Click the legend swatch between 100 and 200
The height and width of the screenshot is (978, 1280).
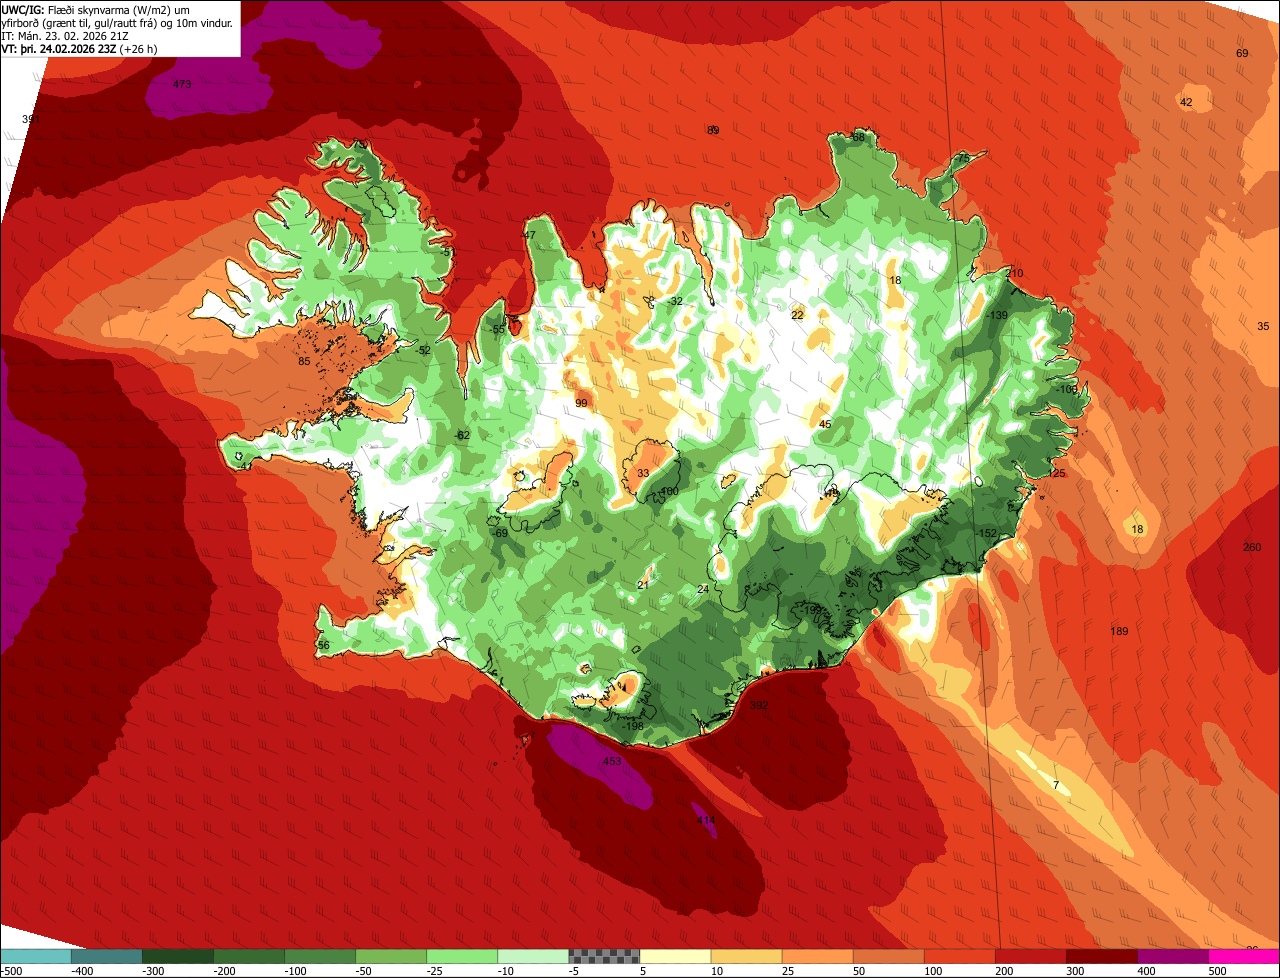coord(960,955)
